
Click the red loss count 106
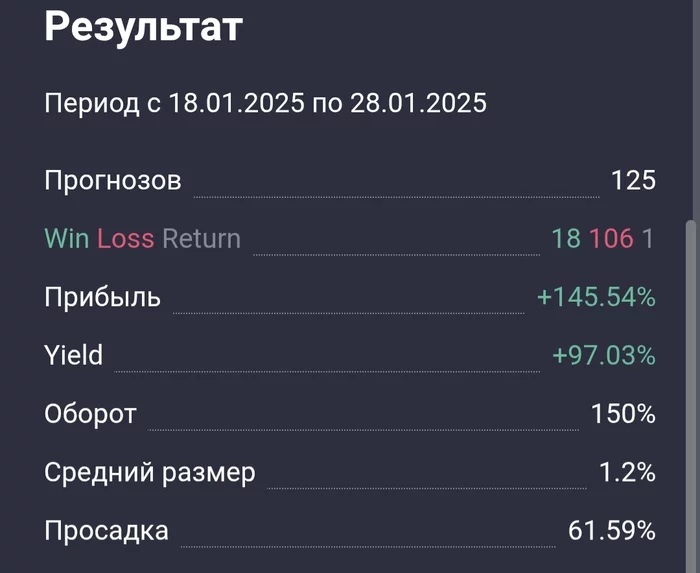tap(611, 238)
